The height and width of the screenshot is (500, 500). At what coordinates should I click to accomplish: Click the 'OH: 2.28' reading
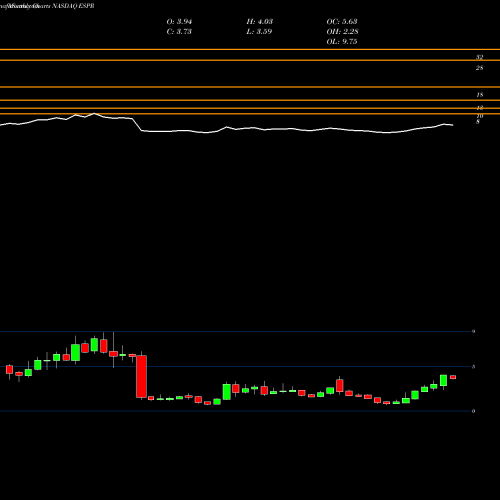click(x=342, y=32)
